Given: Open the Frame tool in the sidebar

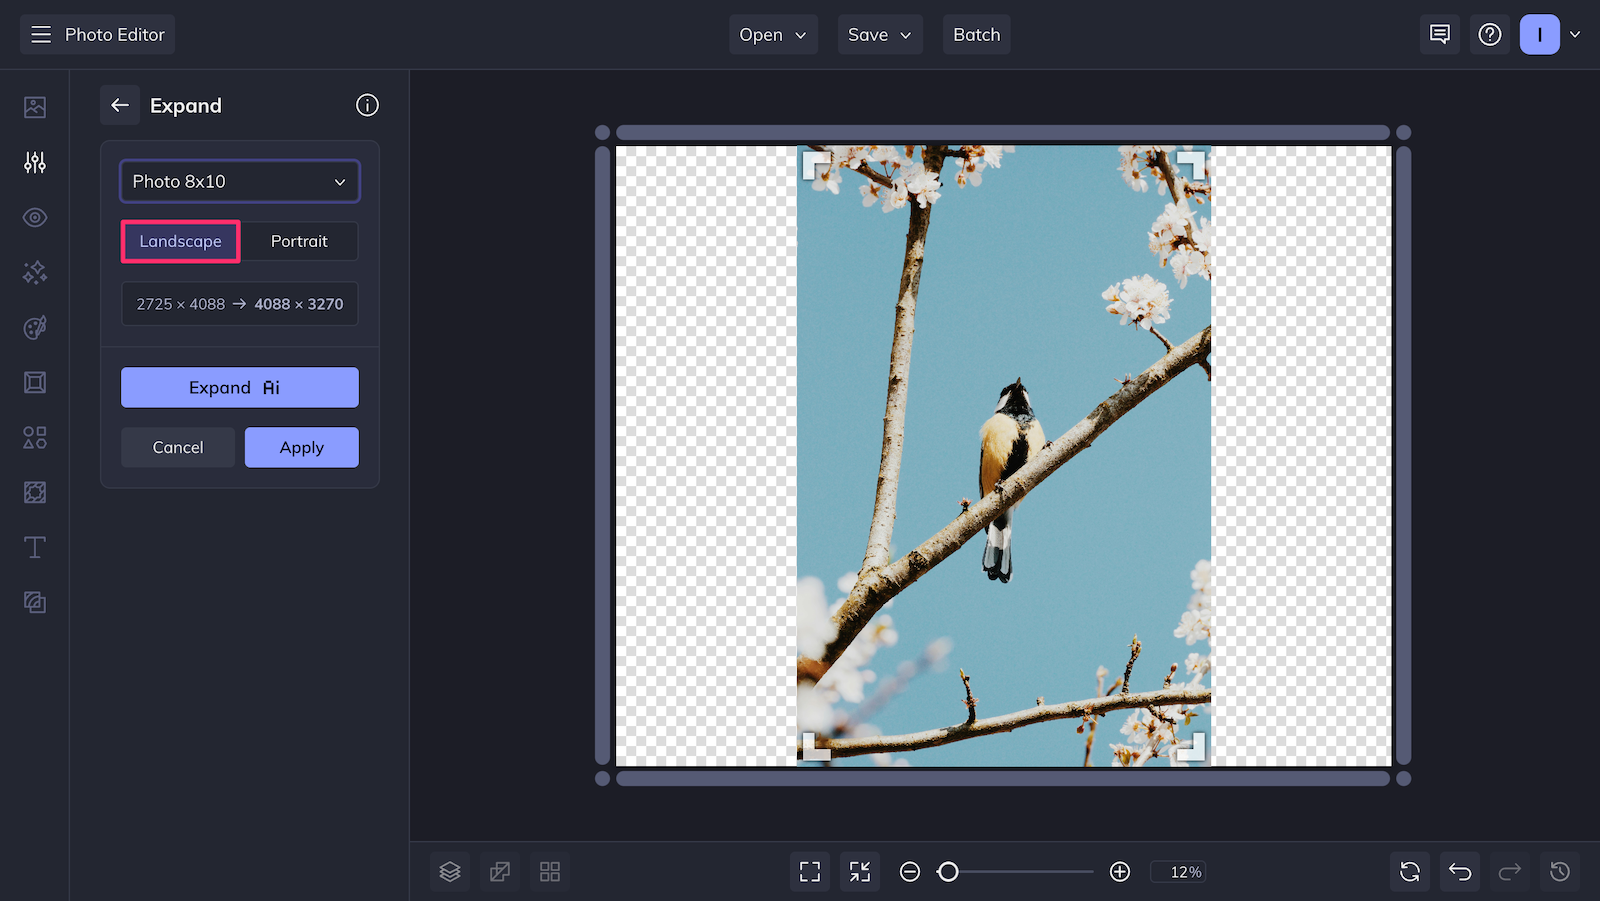Looking at the screenshot, I should pos(34,382).
